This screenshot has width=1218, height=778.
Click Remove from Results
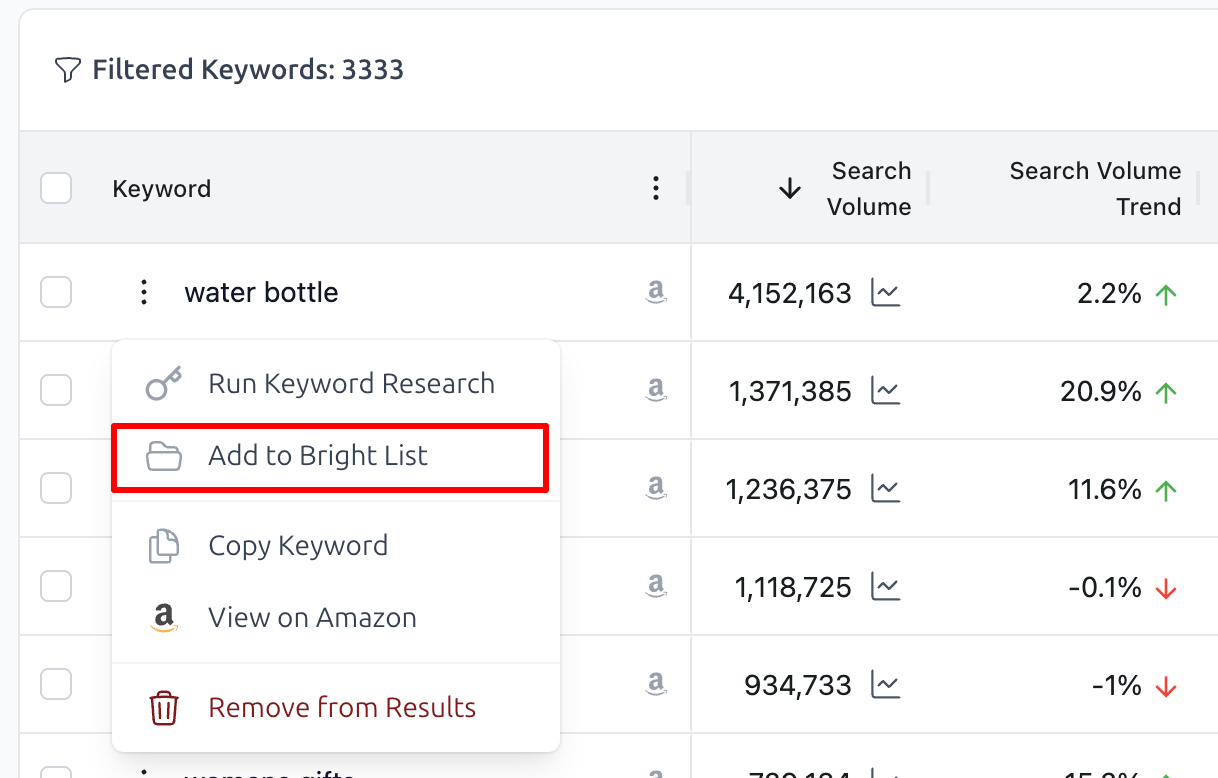[x=341, y=707]
